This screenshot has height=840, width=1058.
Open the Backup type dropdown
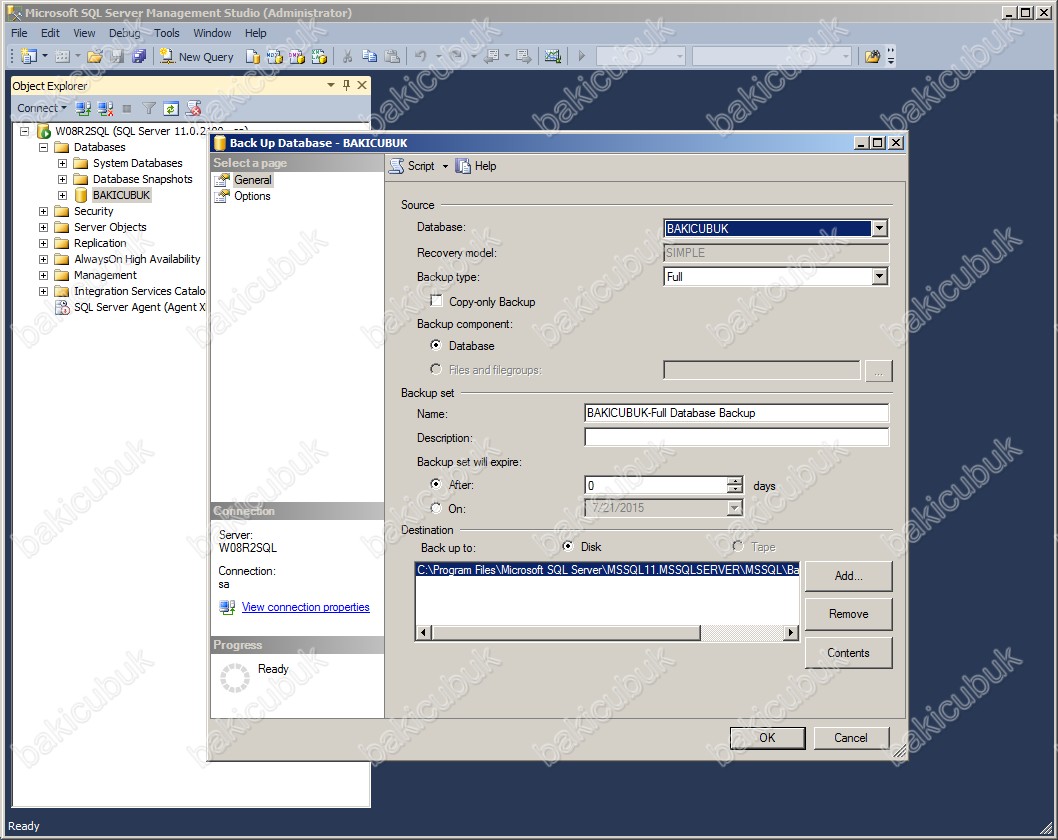point(879,277)
